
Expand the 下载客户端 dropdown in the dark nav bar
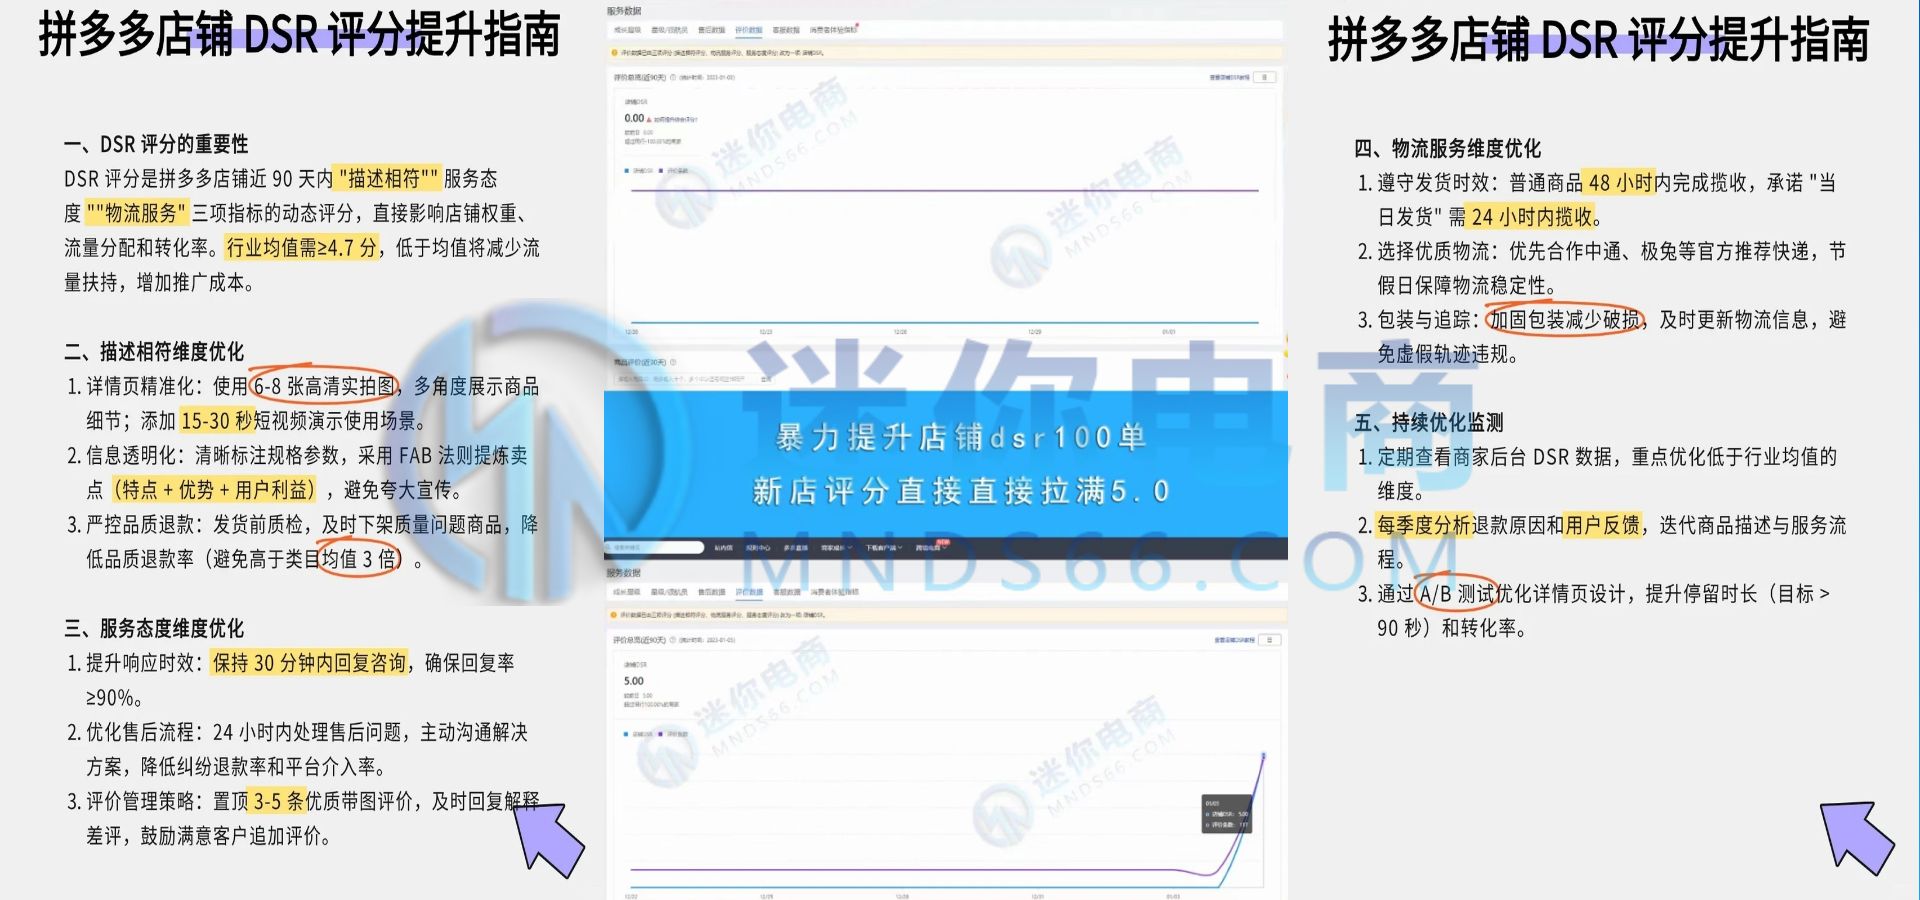[884, 548]
